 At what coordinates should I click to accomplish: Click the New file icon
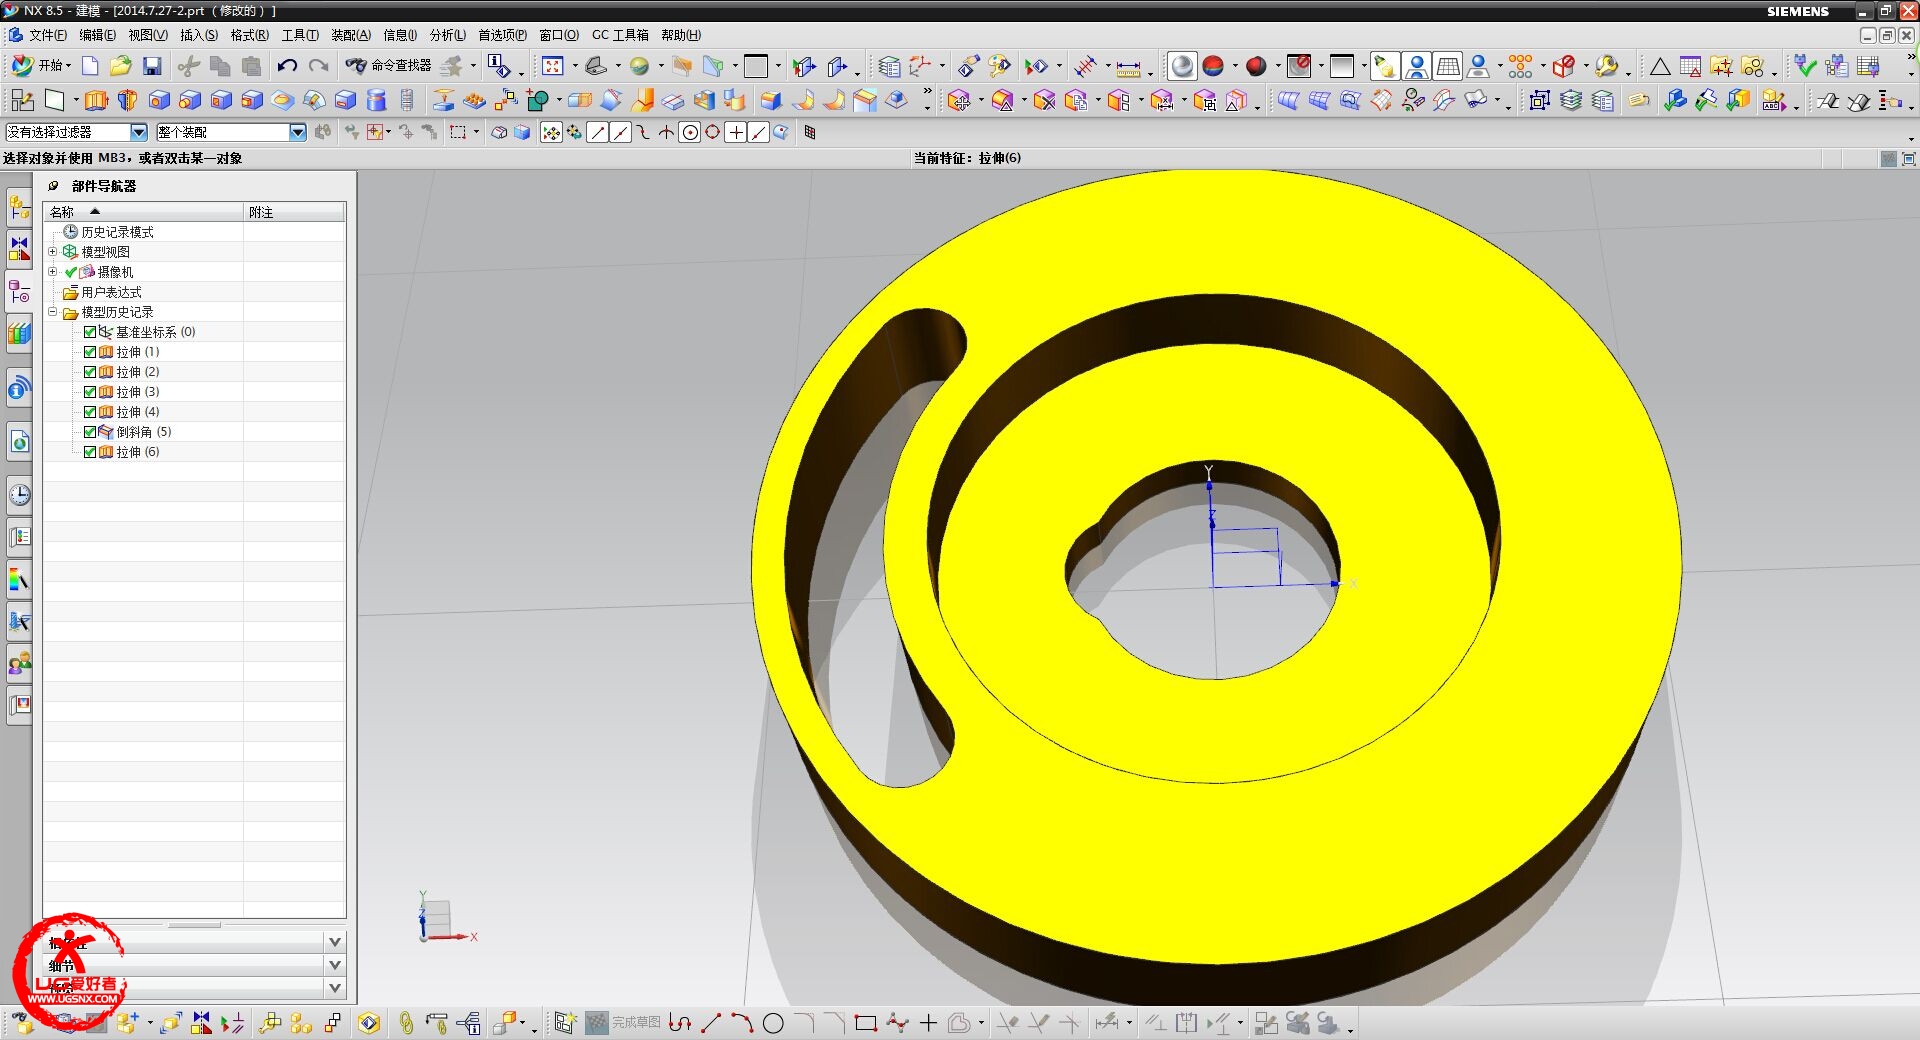[x=90, y=66]
